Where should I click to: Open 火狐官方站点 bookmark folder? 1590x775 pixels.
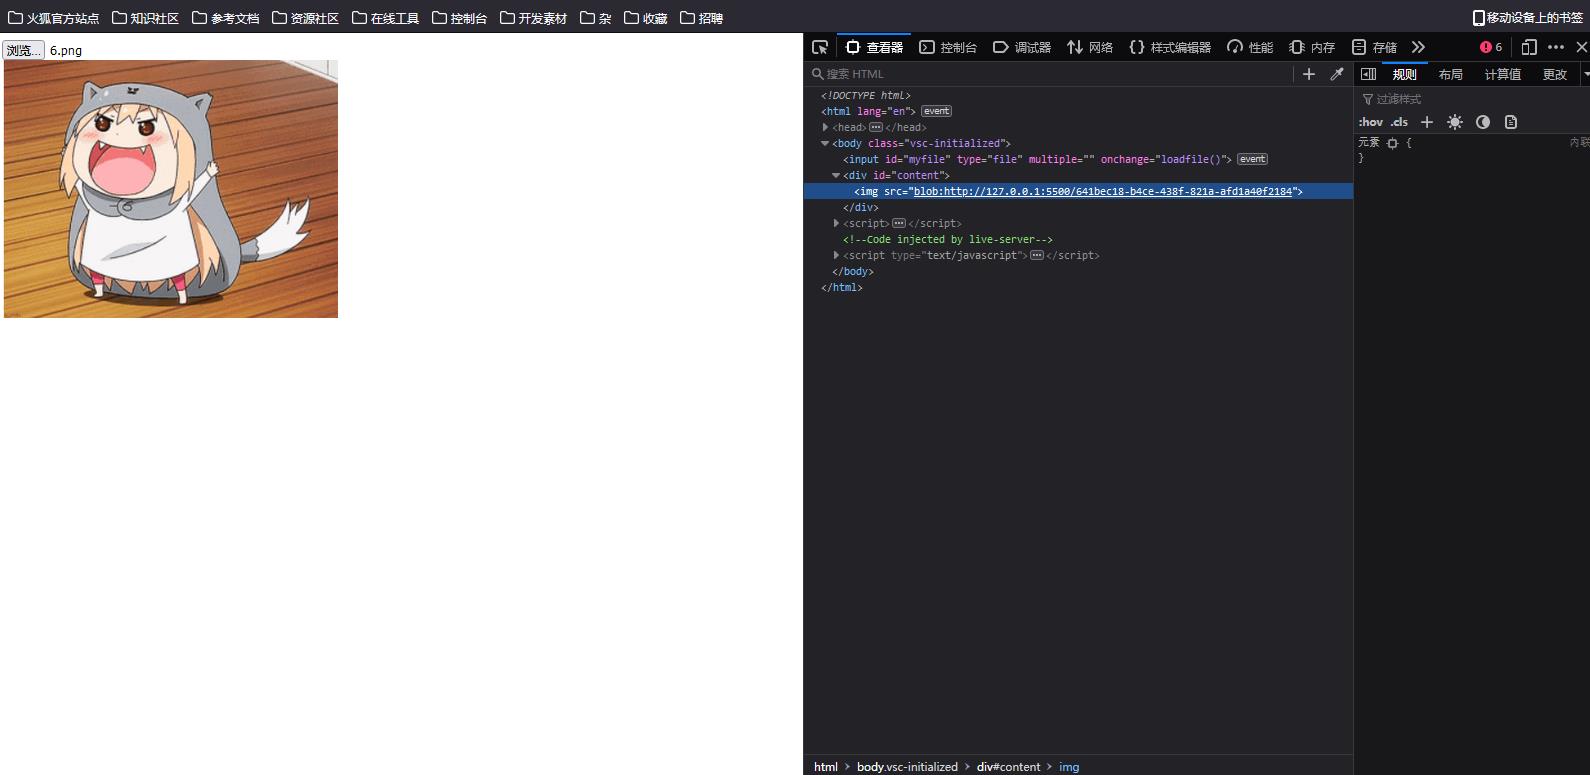[x=54, y=18]
